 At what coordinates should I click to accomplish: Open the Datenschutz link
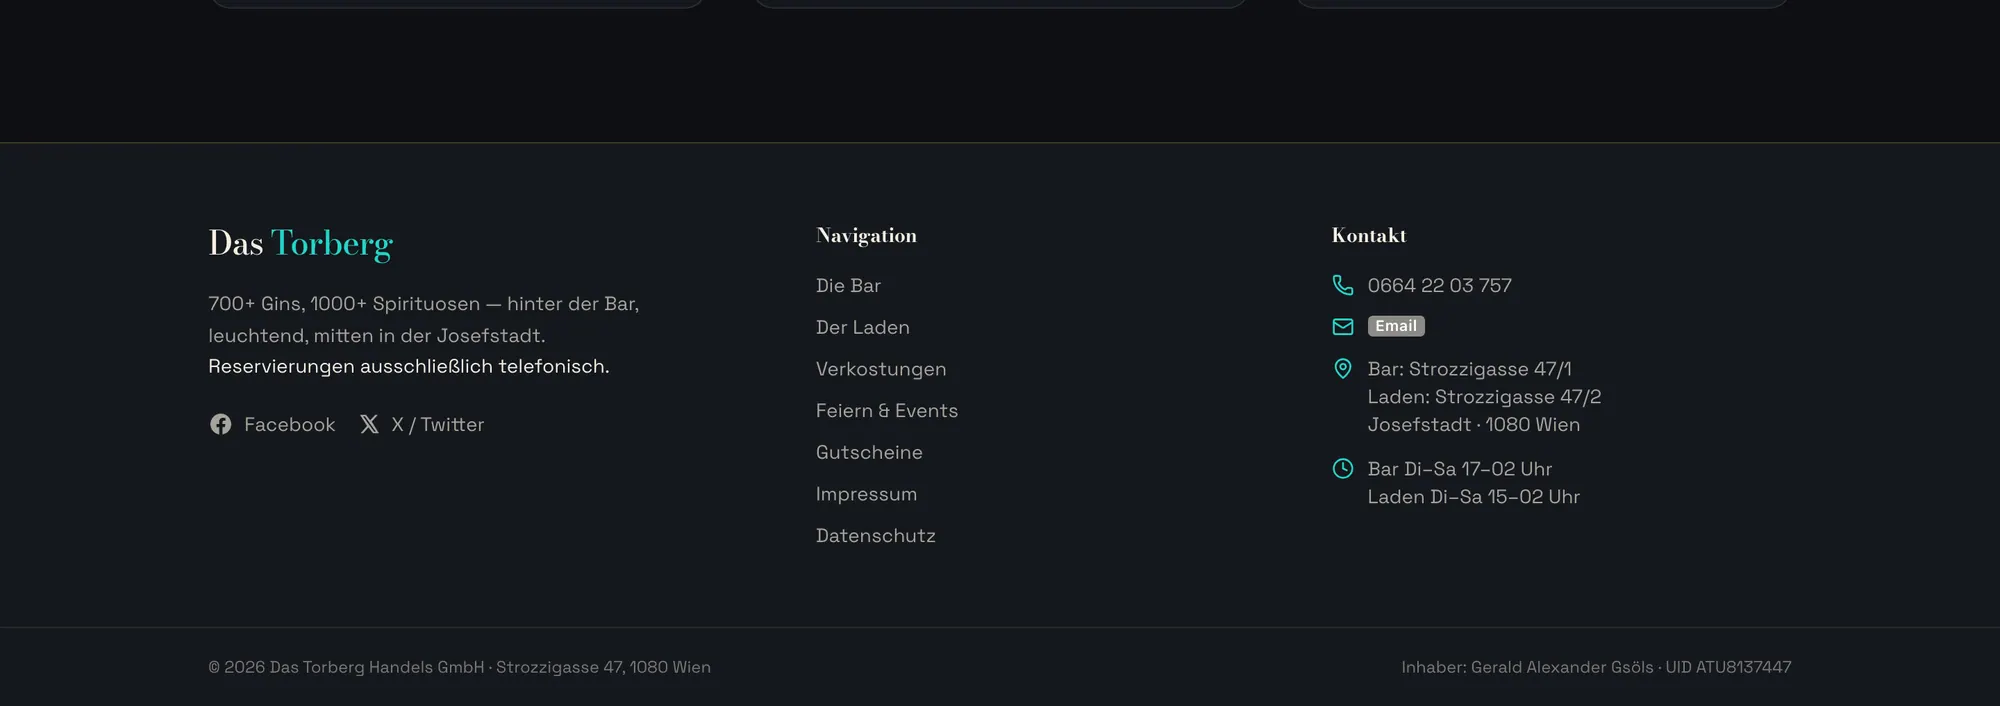click(x=876, y=536)
